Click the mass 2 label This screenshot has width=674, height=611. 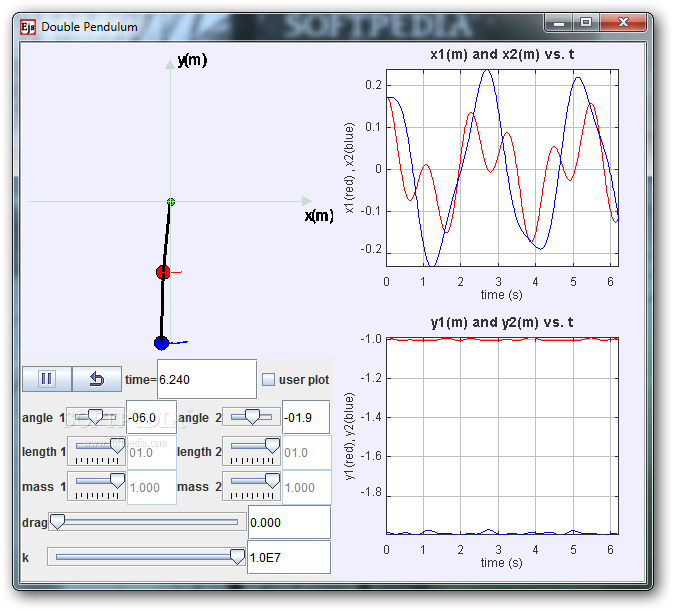click(199, 487)
